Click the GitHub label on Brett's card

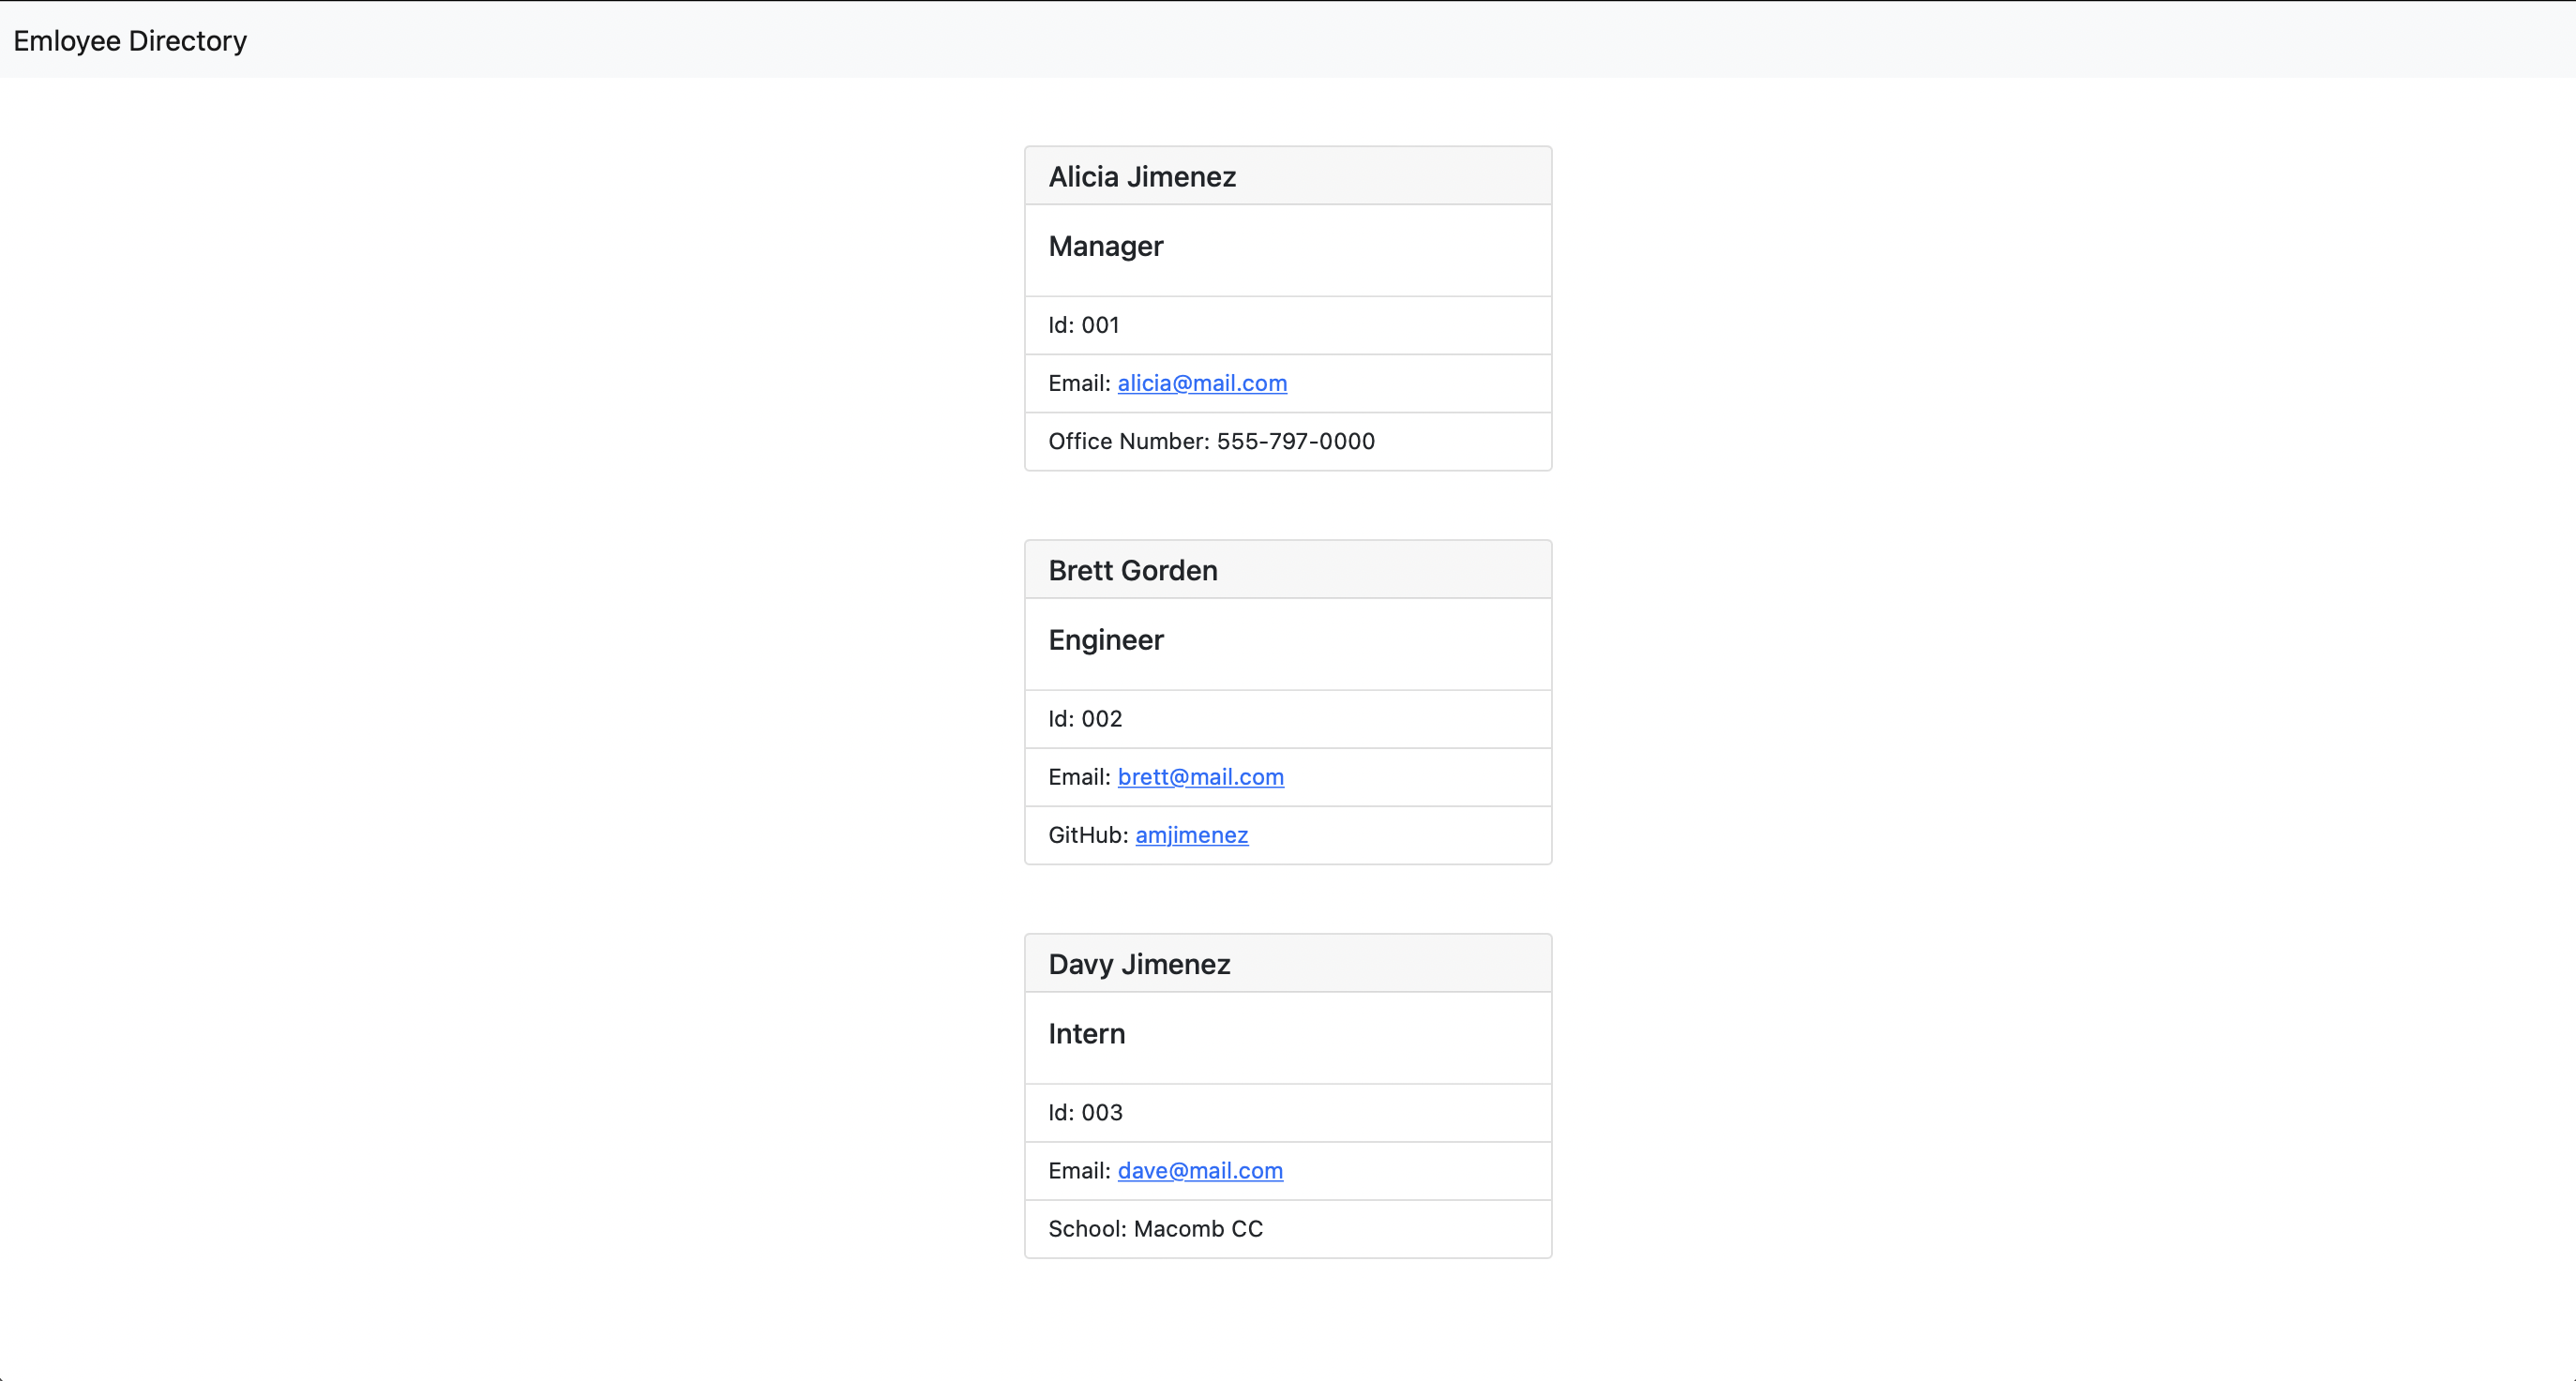1086,835
